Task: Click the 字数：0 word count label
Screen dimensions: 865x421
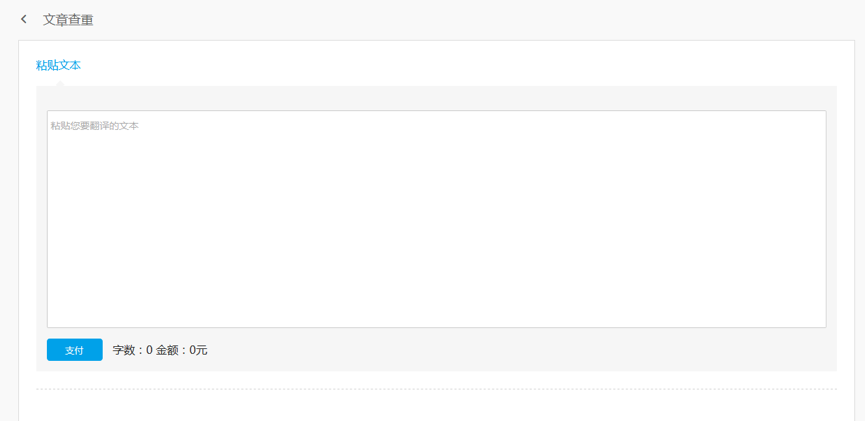Action: click(132, 350)
